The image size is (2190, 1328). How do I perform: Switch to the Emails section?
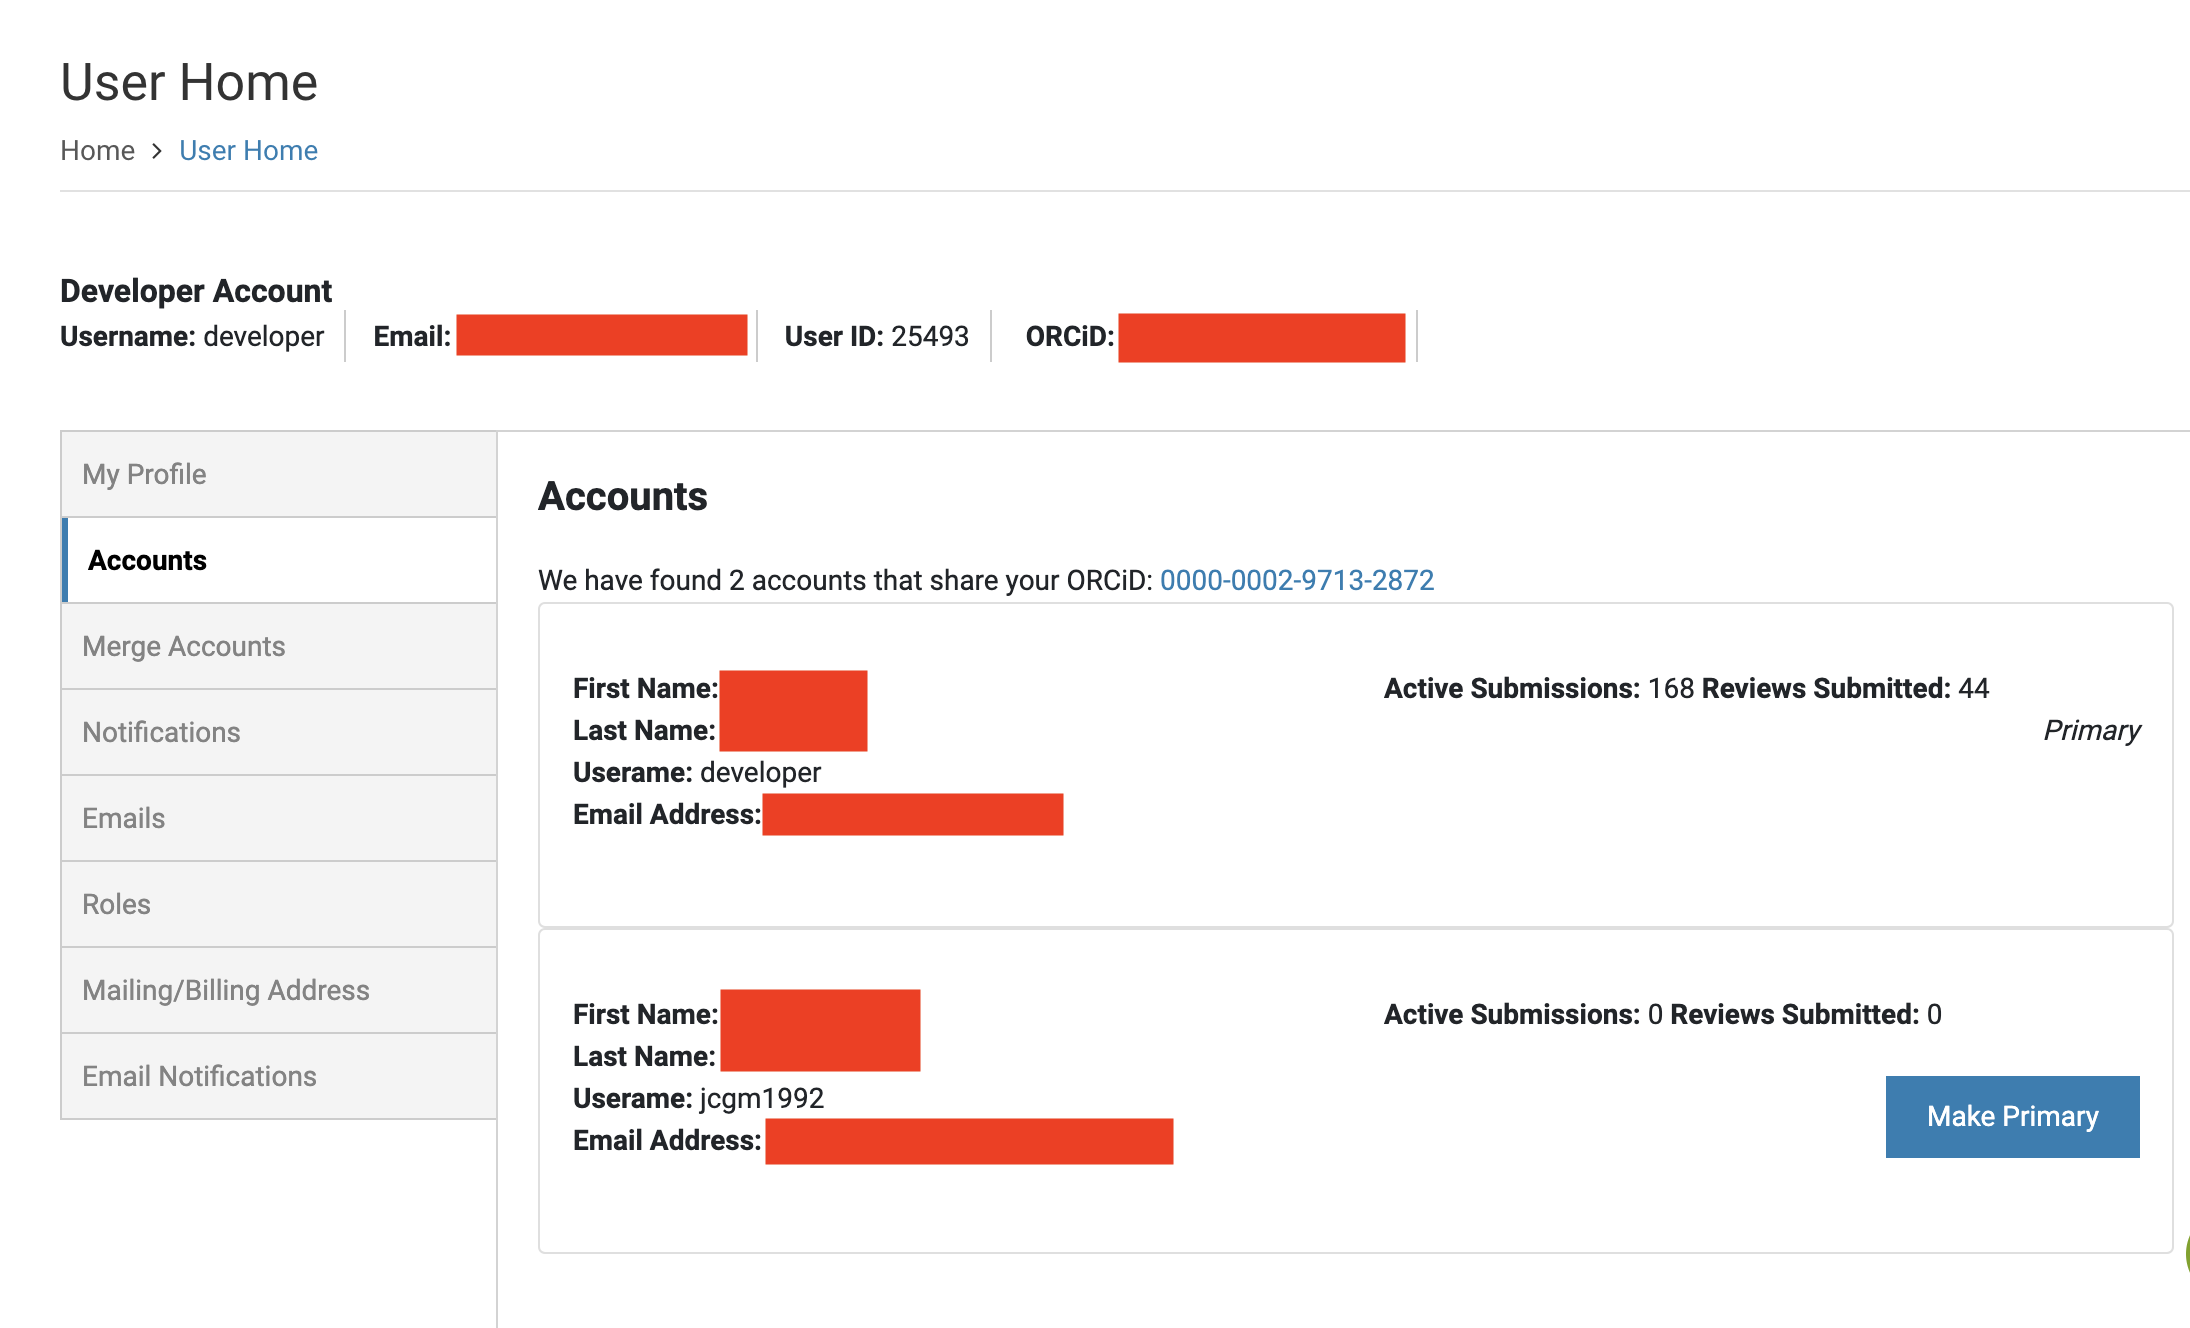point(124,818)
